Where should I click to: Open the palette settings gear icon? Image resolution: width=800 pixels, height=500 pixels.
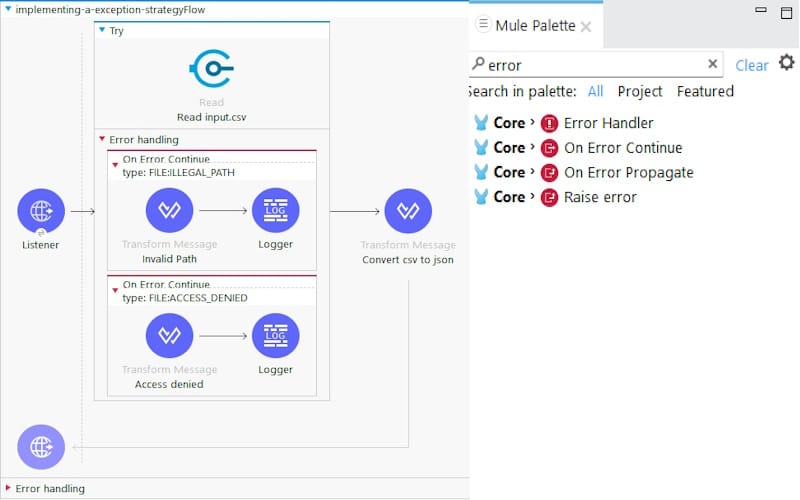click(x=786, y=63)
